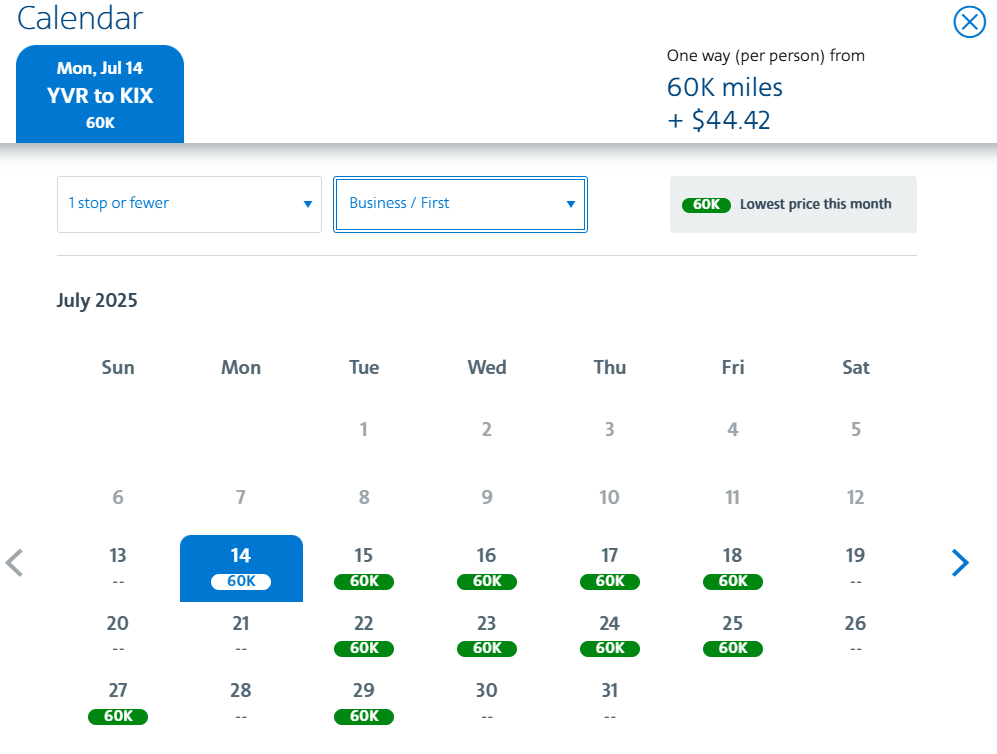Pick July 22 from the calendar
The image size is (997, 754).
click(x=363, y=635)
